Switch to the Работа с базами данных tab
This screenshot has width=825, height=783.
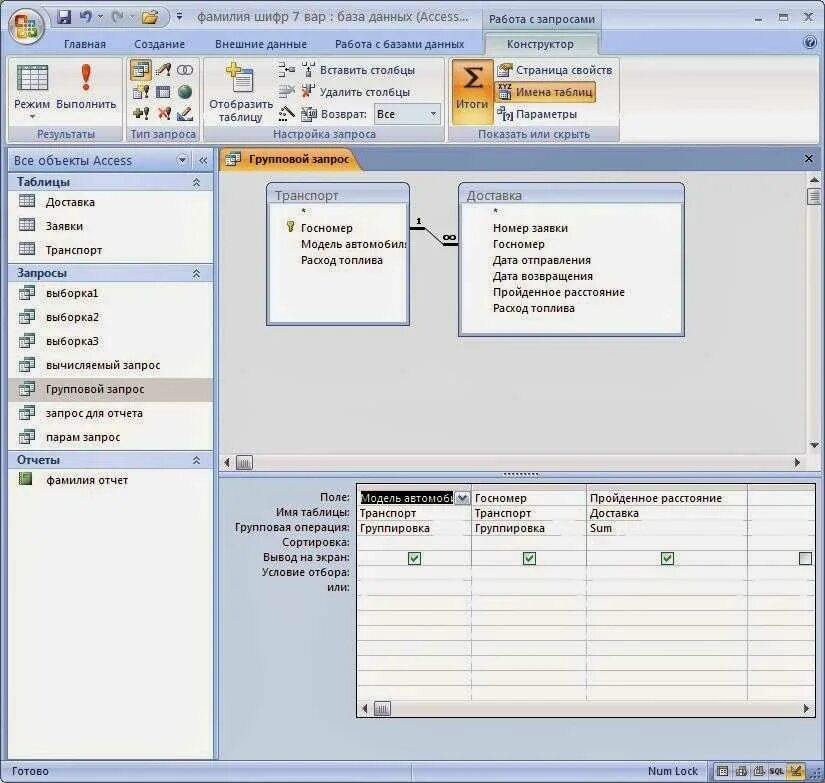(x=399, y=44)
